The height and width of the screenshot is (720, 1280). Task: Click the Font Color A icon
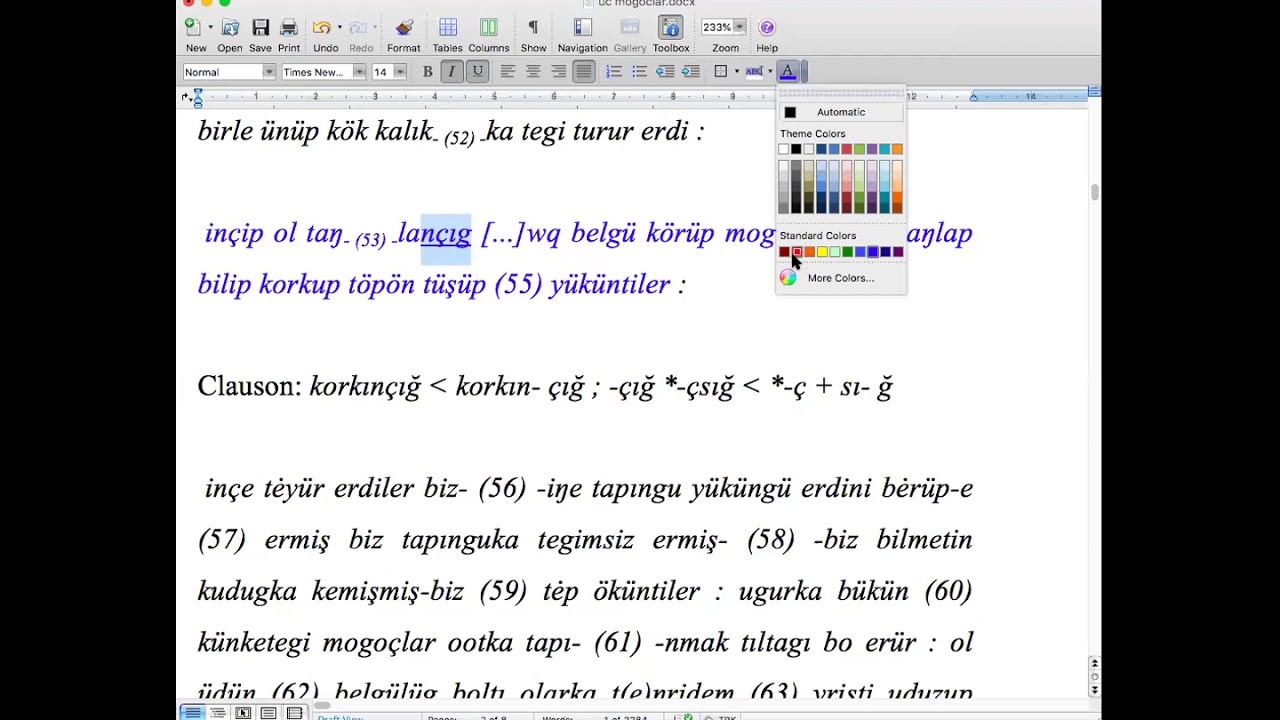[788, 72]
